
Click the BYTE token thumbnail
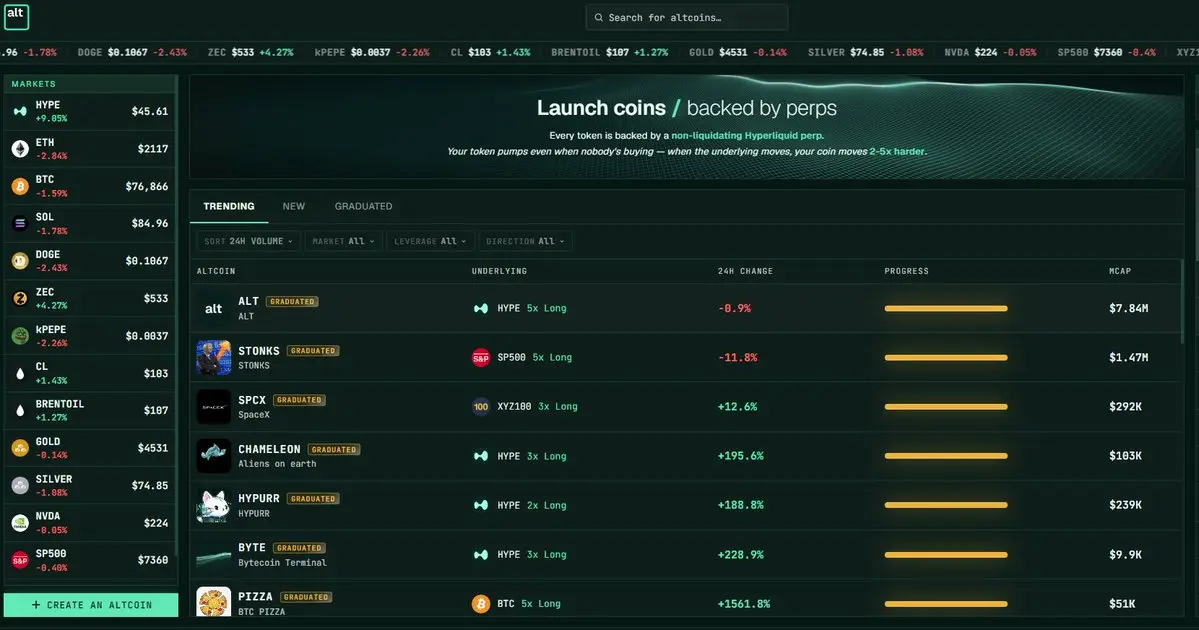tap(213, 555)
